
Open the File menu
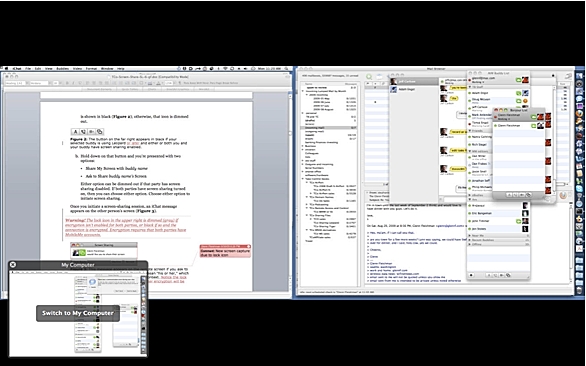point(28,69)
